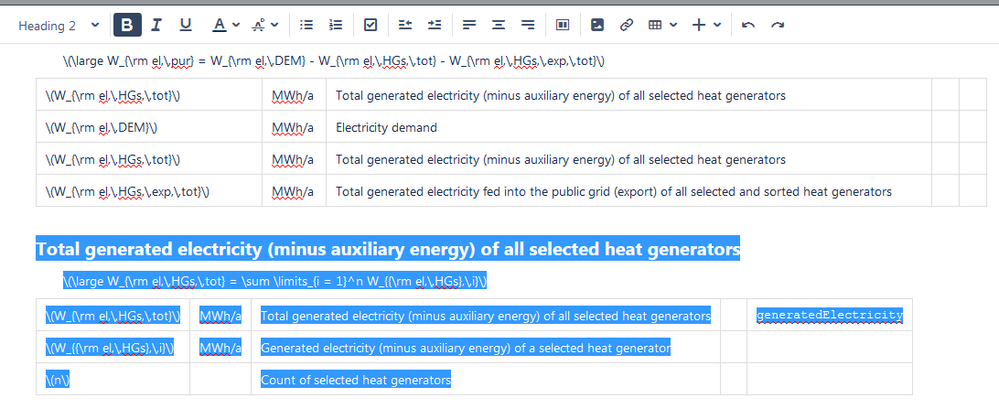Undo the last edit
Viewport: 999px width, 409px height.
click(x=749, y=25)
